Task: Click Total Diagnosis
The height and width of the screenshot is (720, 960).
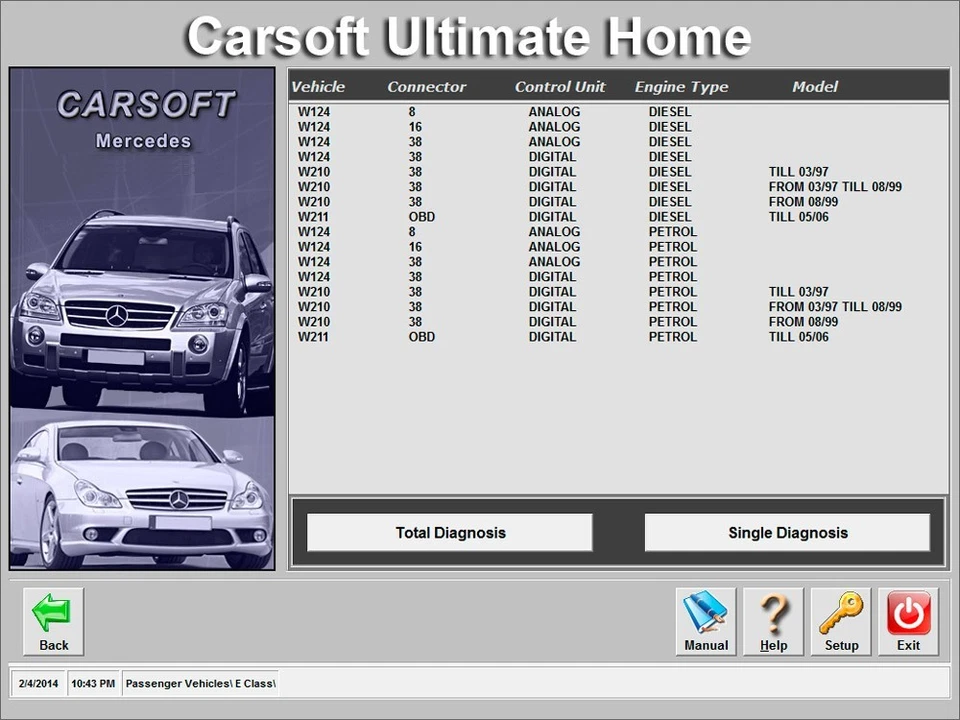Action: coord(449,532)
